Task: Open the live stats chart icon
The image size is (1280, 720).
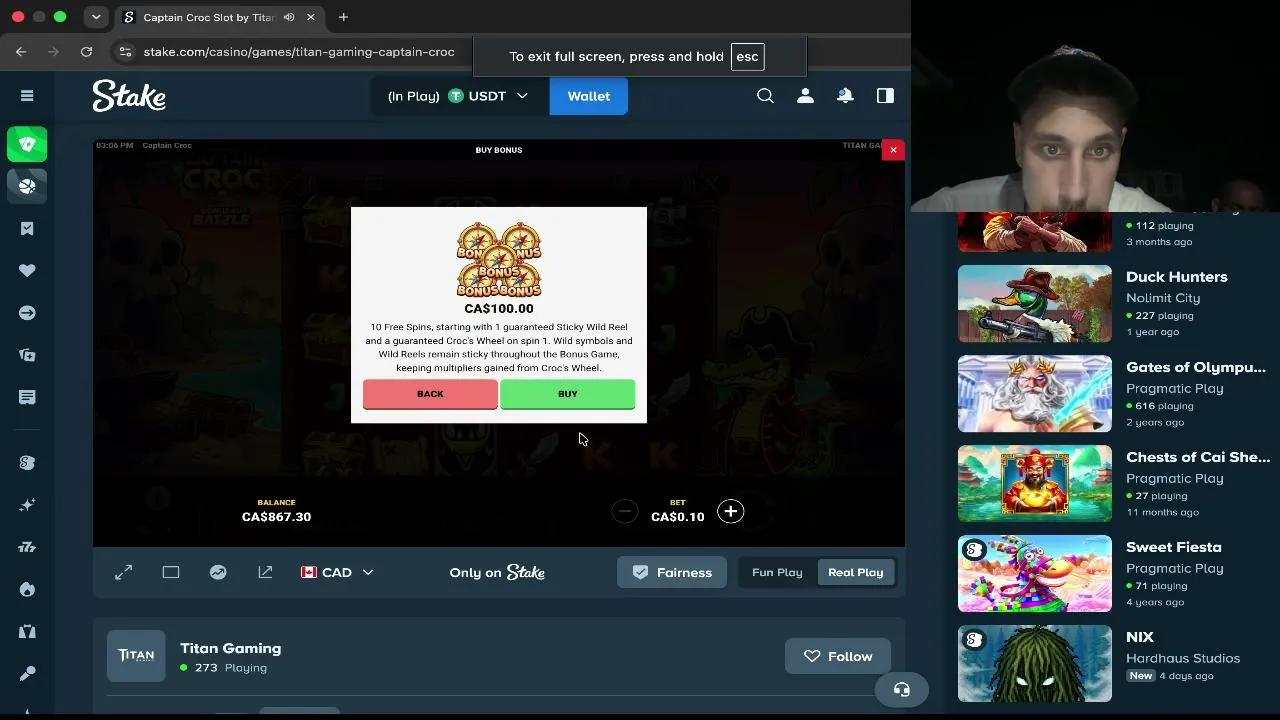Action: (218, 572)
